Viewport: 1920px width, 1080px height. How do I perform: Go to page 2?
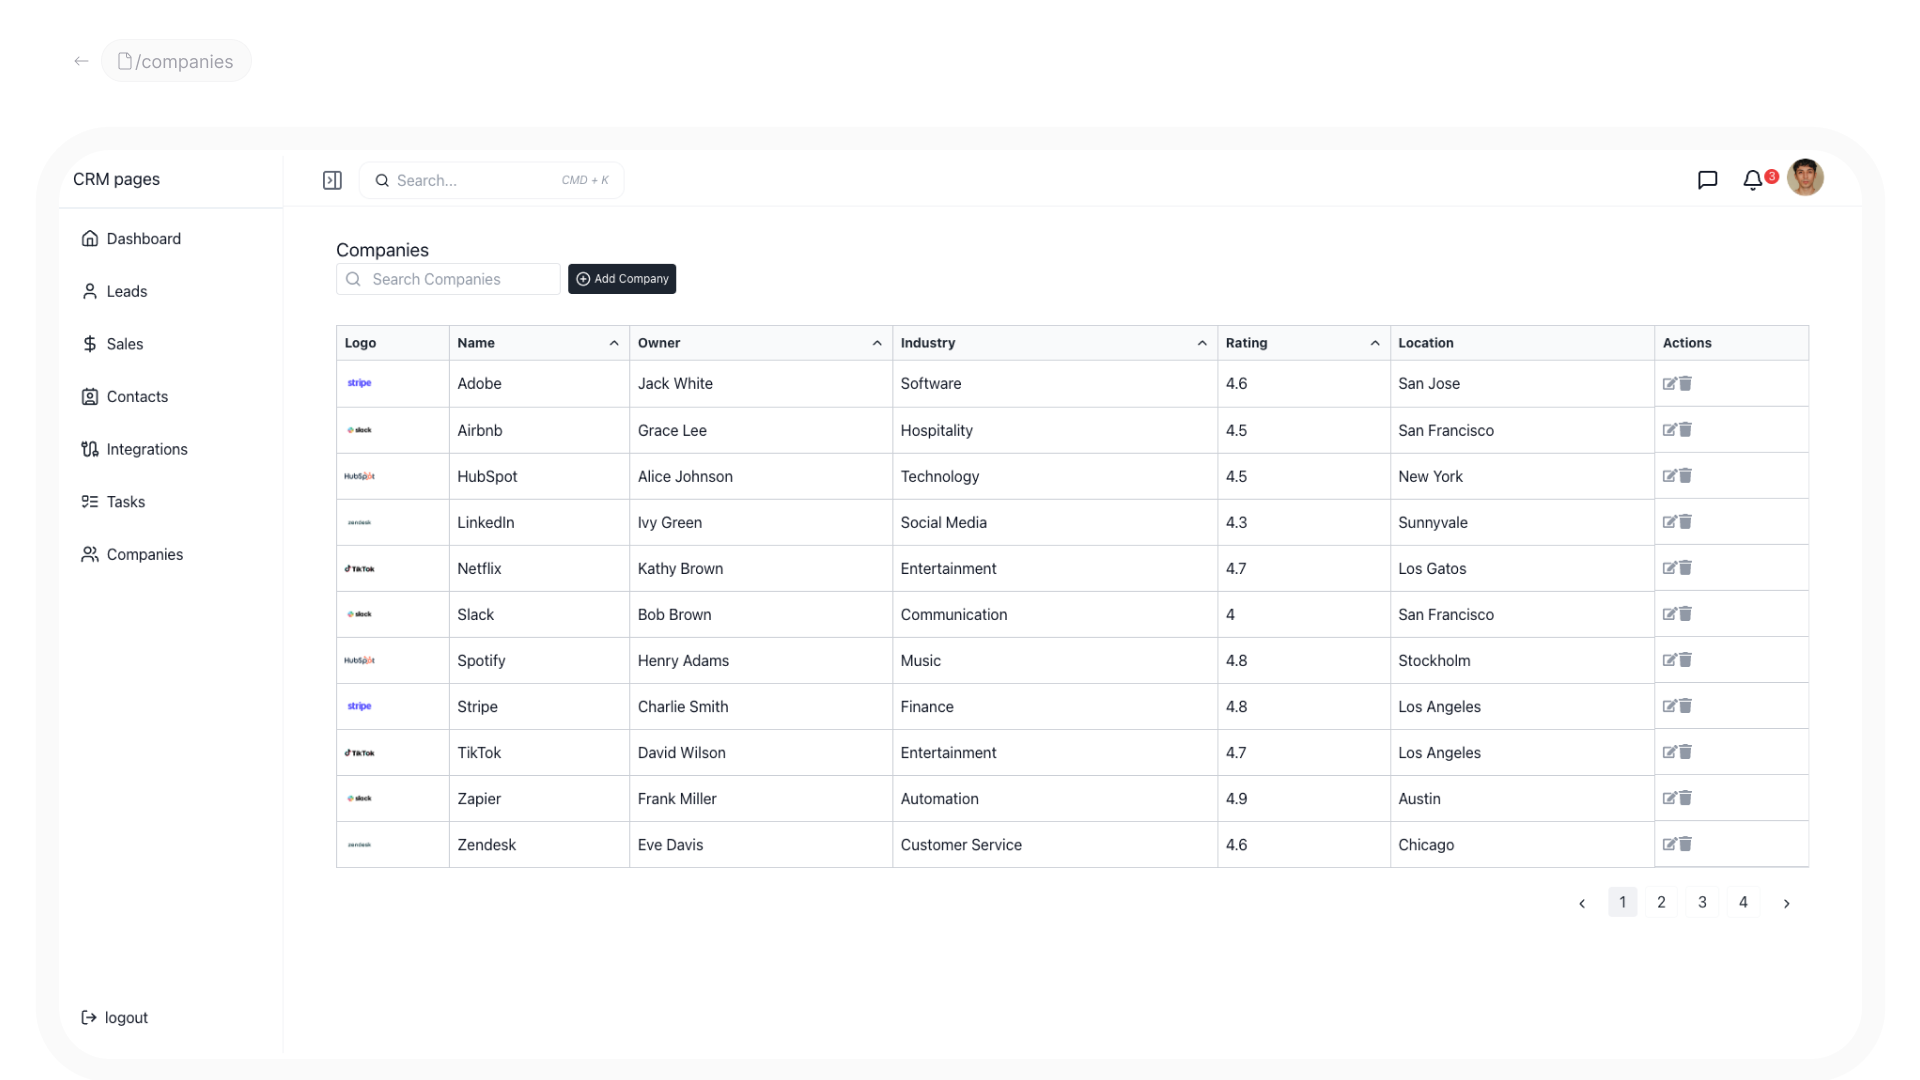pos(1661,902)
